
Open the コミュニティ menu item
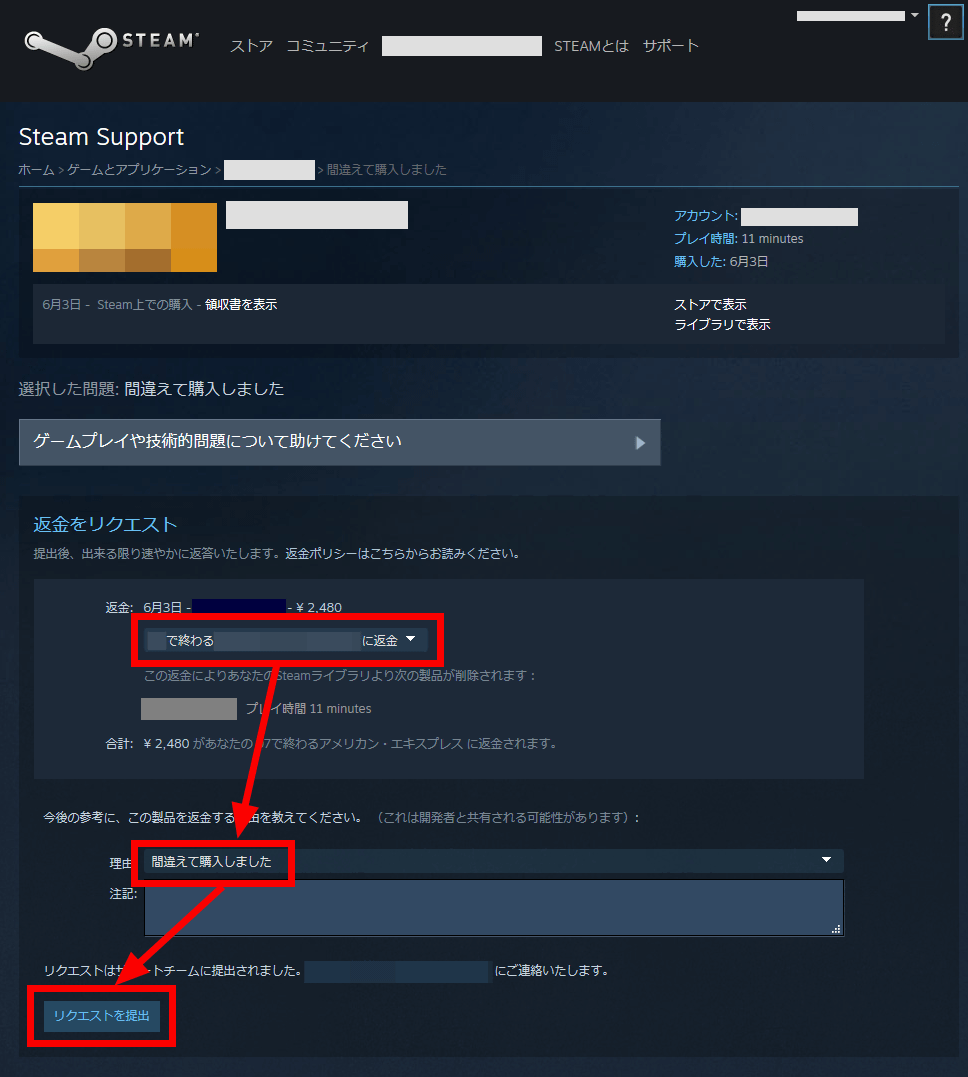(x=327, y=46)
